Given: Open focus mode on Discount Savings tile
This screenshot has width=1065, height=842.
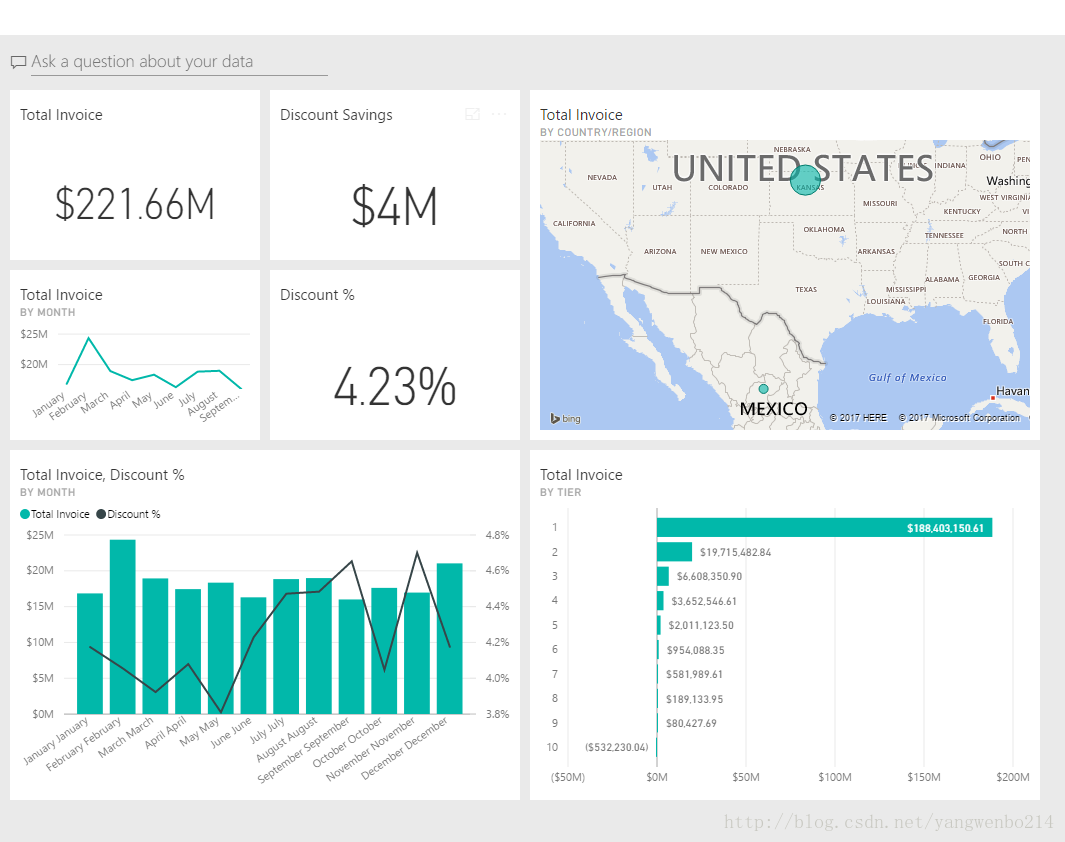Looking at the screenshot, I should (472, 114).
